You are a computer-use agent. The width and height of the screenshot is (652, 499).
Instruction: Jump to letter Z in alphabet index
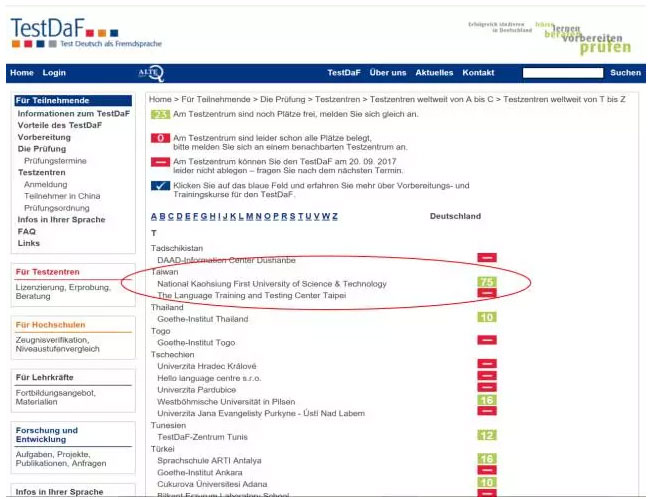[335, 216]
